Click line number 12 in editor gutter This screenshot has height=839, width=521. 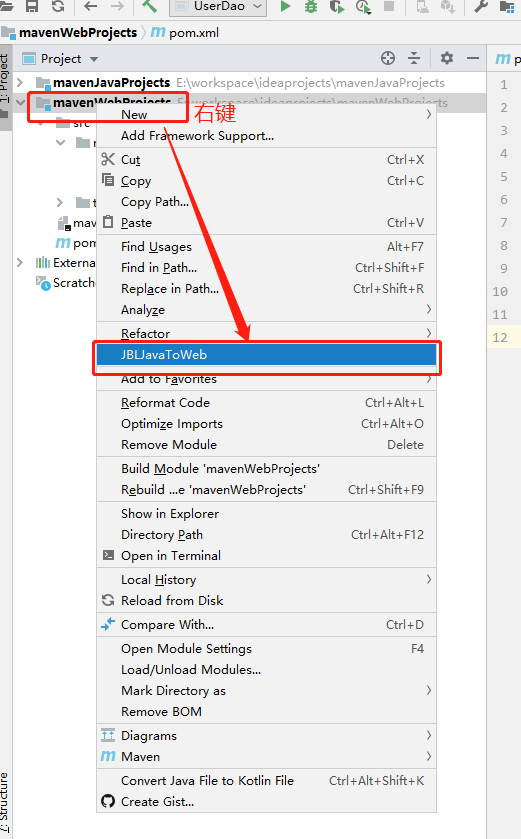(x=500, y=338)
